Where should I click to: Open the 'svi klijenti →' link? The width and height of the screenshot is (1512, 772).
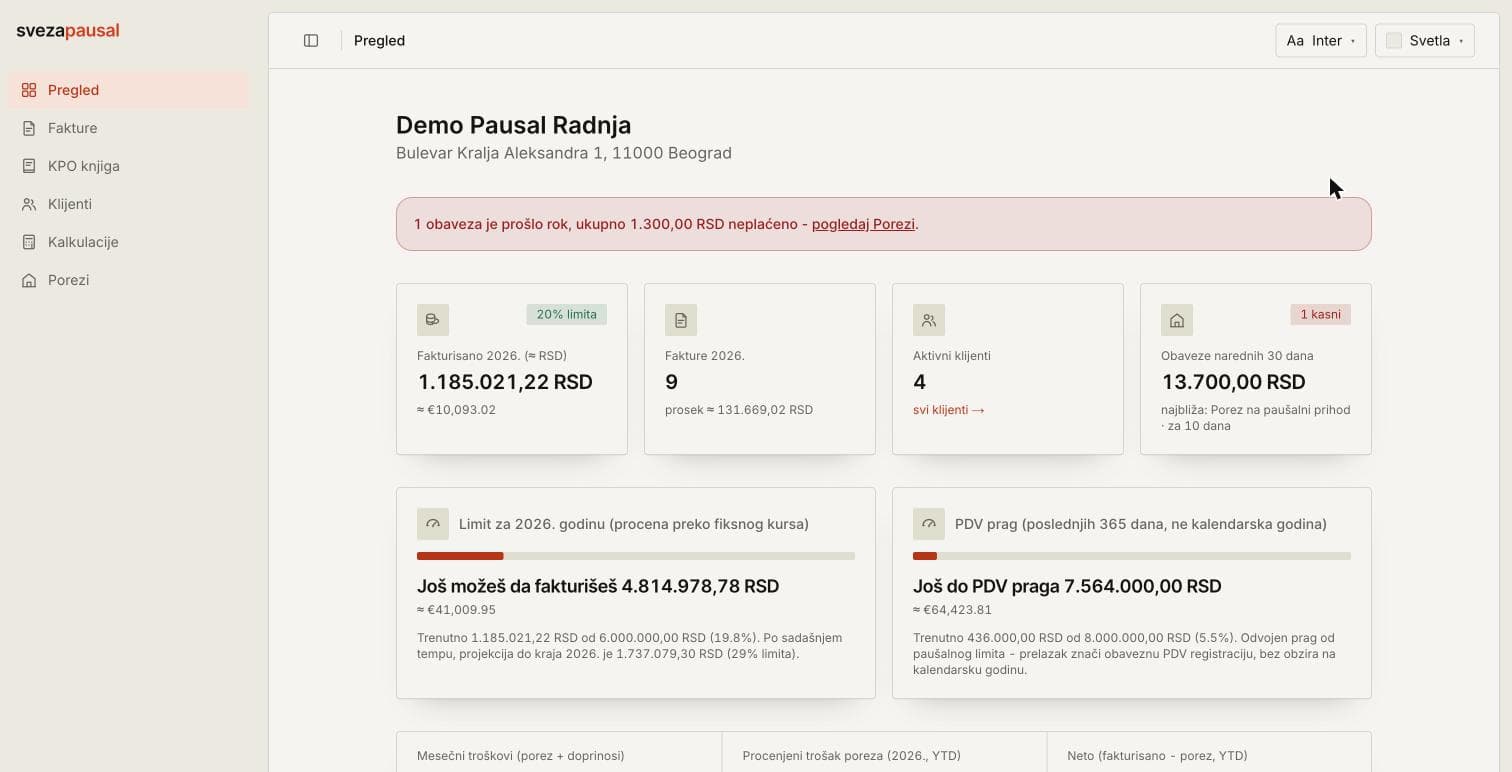tap(949, 410)
